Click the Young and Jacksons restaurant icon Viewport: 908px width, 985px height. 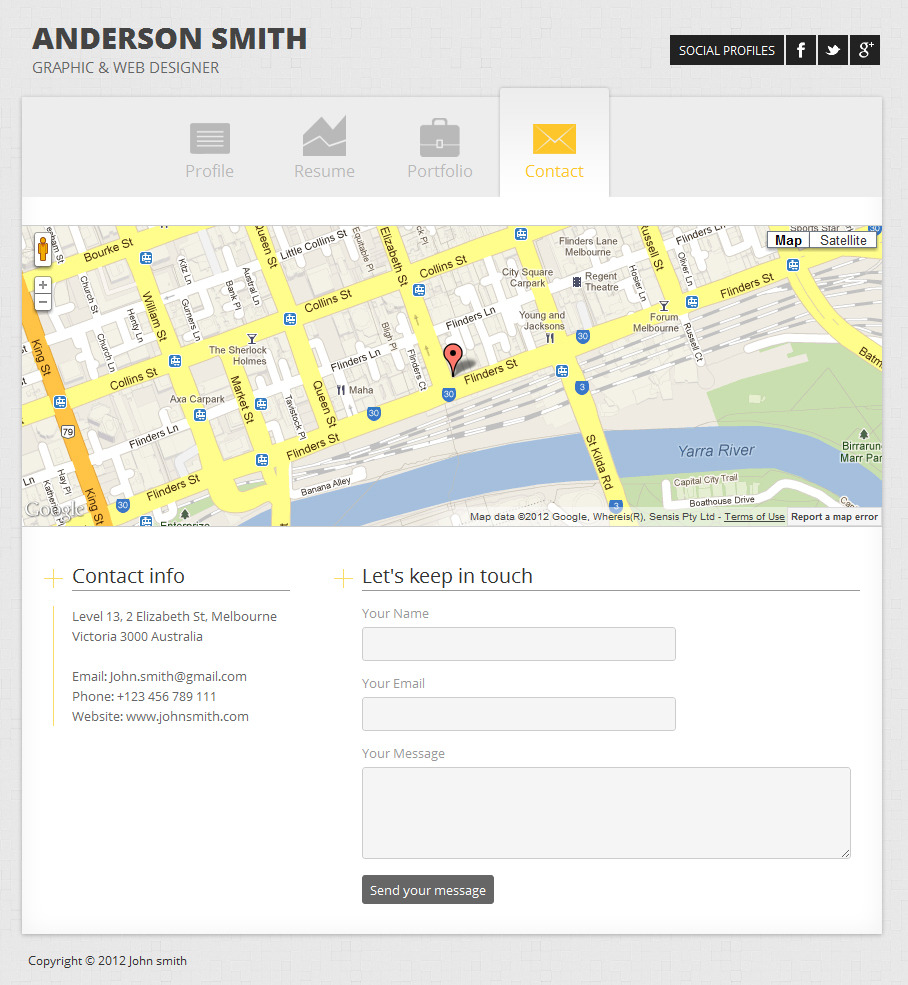pyautogui.click(x=550, y=339)
